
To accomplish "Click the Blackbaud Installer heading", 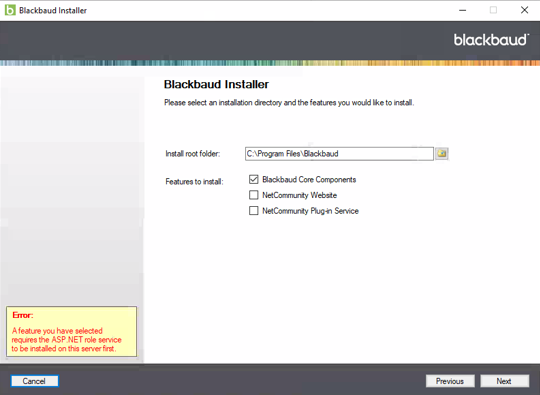I will (216, 84).
